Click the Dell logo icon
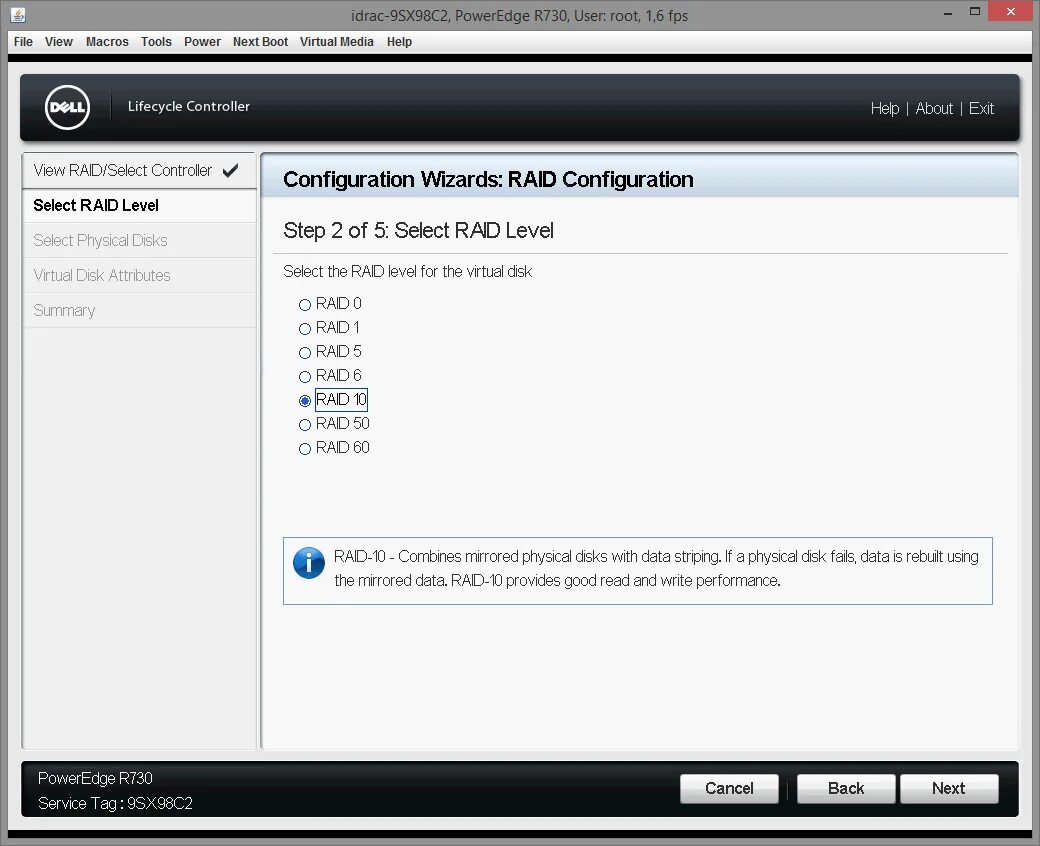 click(x=67, y=107)
